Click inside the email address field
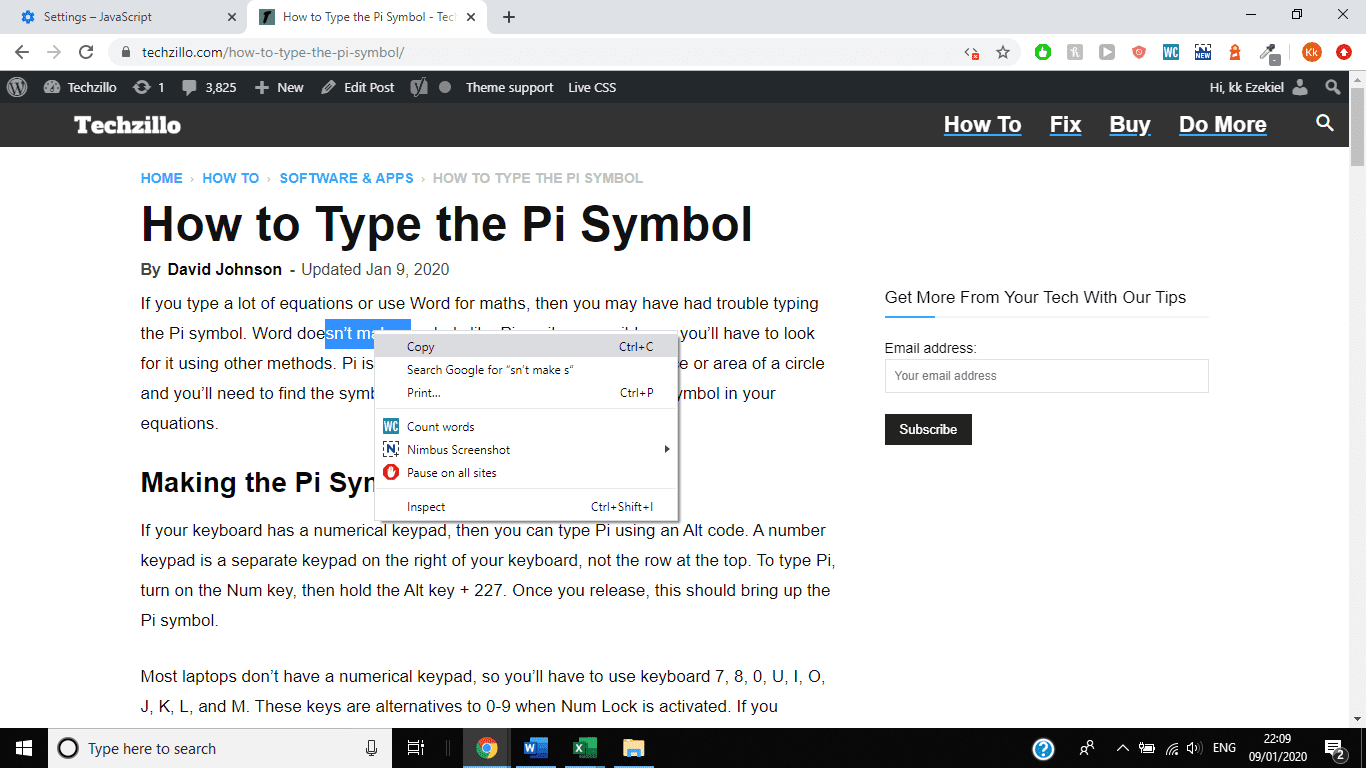Viewport: 1366px width, 768px height. point(1046,376)
